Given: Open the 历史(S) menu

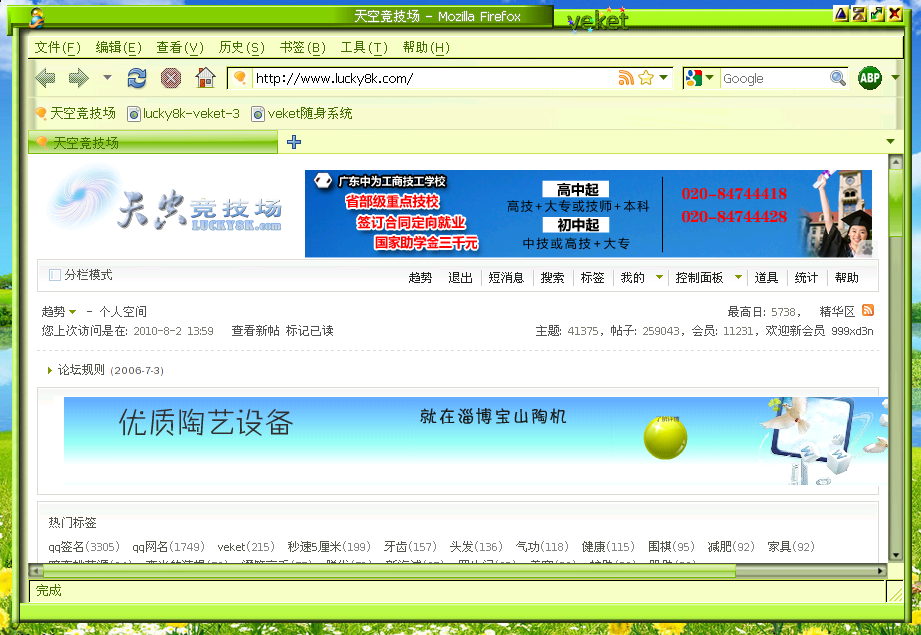Looking at the screenshot, I should point(241,48).
